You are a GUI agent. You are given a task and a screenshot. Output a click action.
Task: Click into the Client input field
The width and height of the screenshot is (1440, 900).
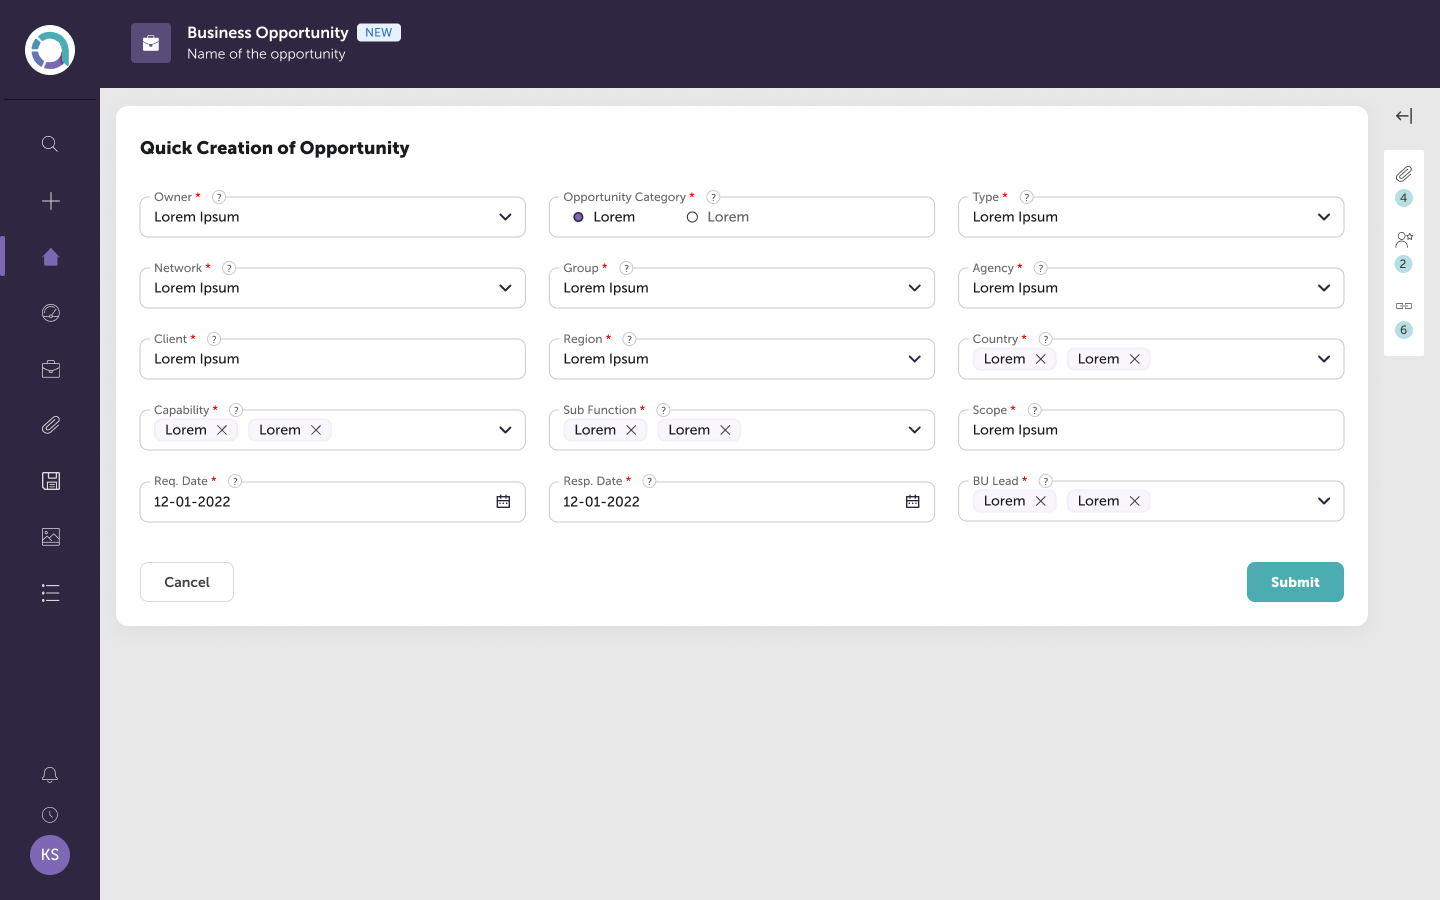coord(332,359)
